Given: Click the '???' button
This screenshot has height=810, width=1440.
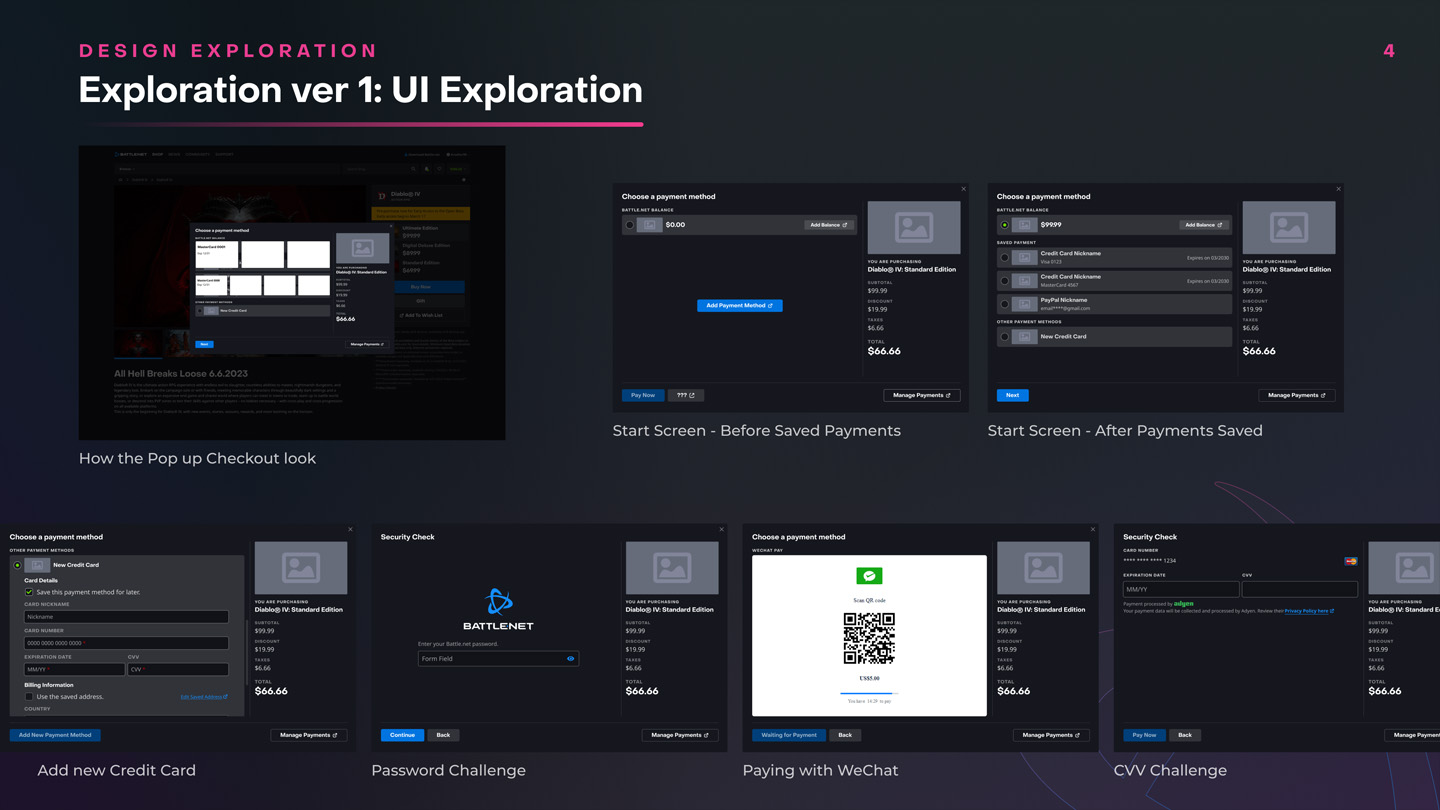Looking at the screenshot, I should point(685,395).
